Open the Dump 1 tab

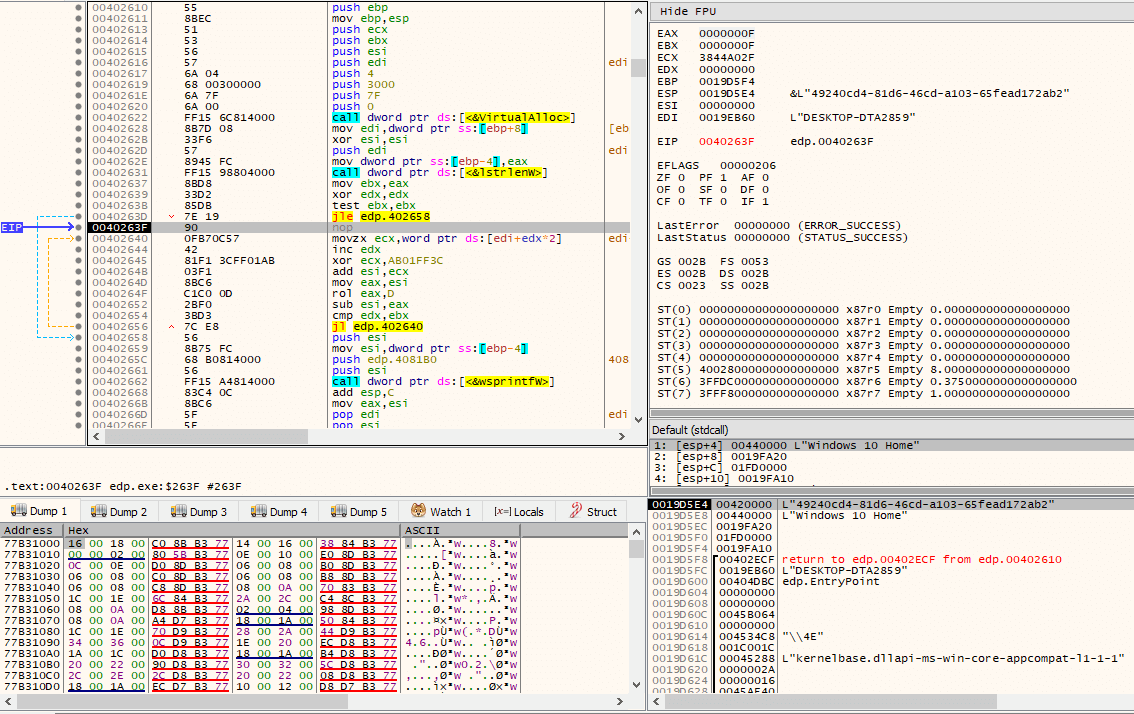pos(39,511)
